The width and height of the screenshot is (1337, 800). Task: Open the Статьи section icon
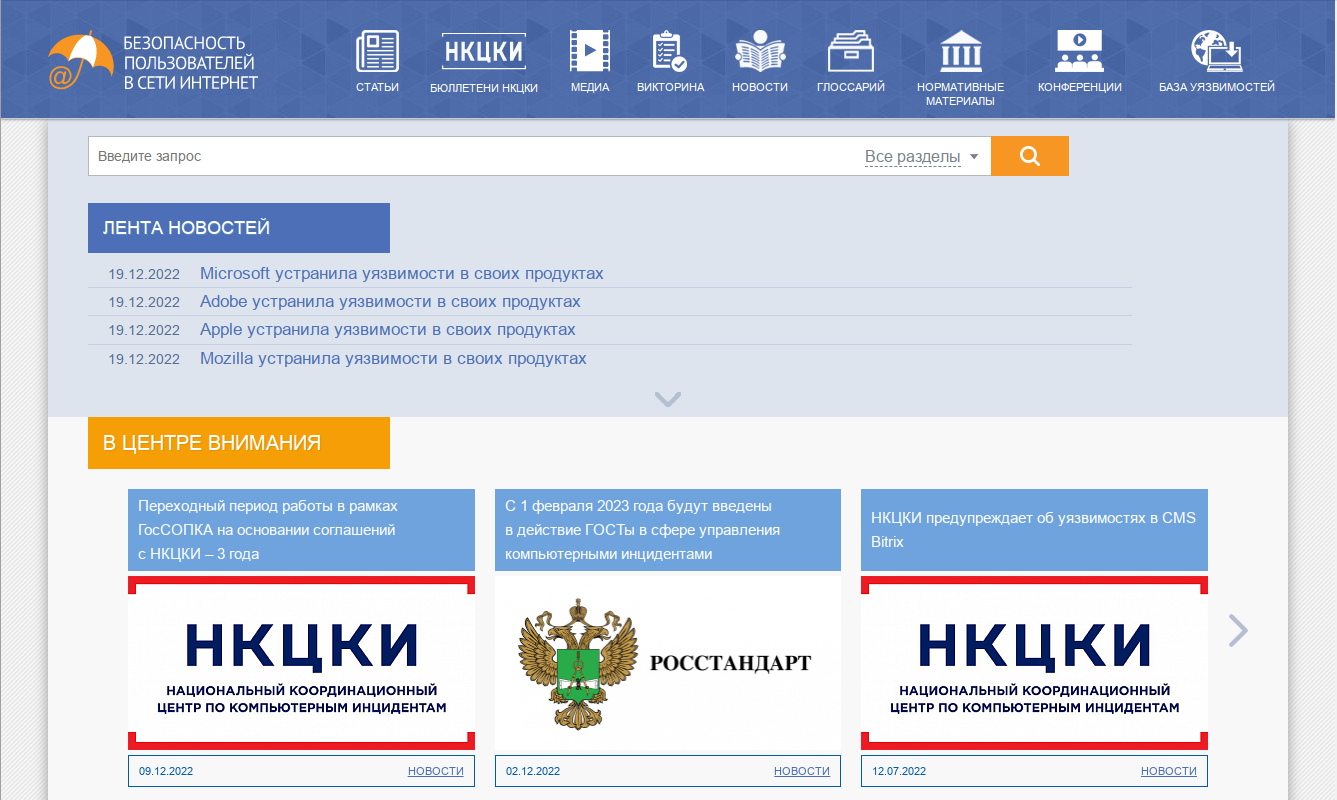click(377, 51)
